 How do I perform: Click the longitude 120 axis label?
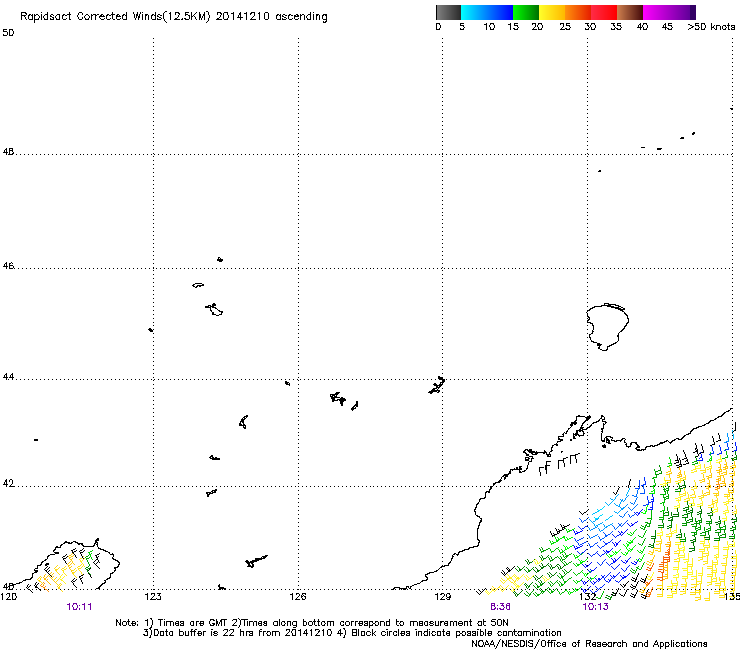(x=8, y=596)
